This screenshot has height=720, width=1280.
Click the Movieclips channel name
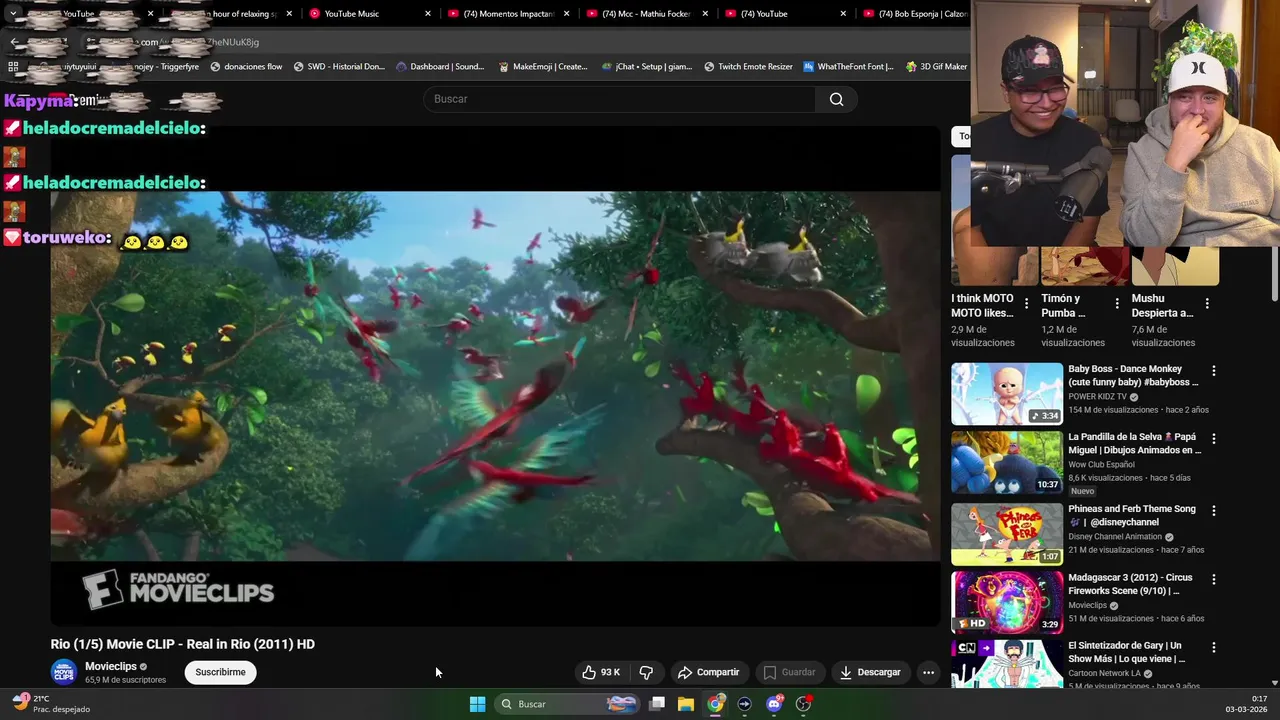(110, 666)
